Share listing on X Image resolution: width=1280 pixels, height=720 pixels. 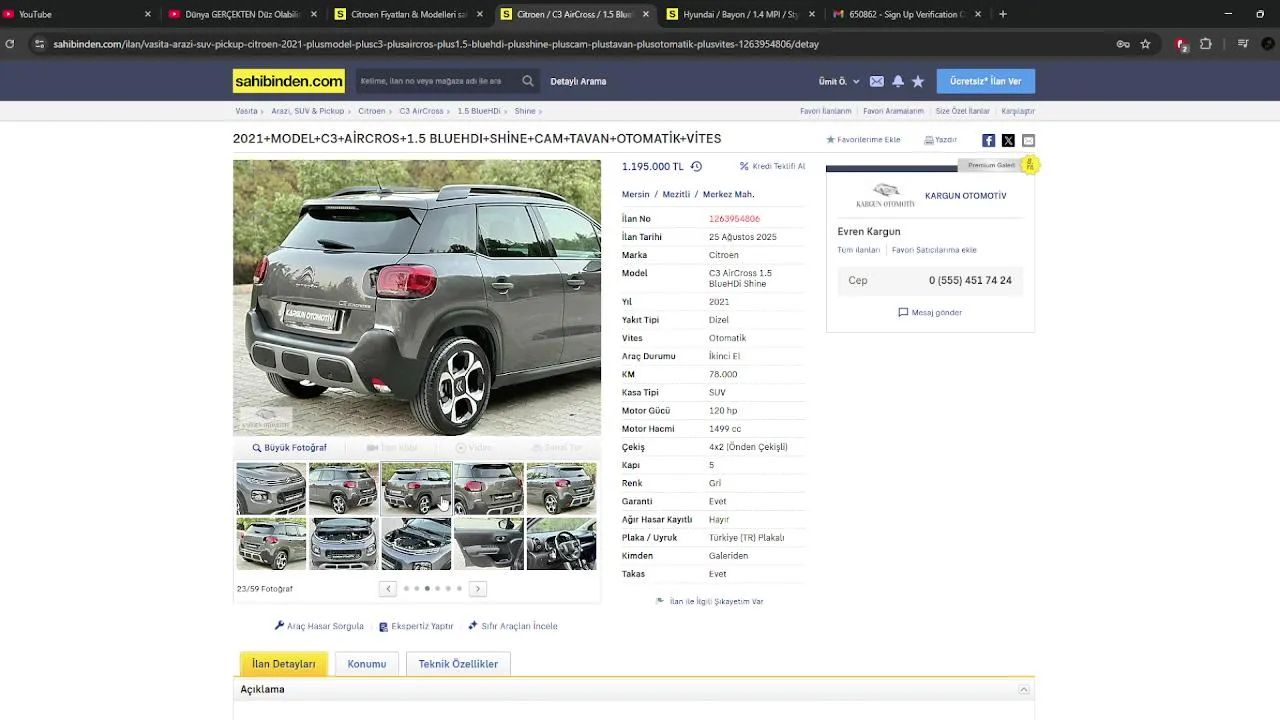(1008, 140)
